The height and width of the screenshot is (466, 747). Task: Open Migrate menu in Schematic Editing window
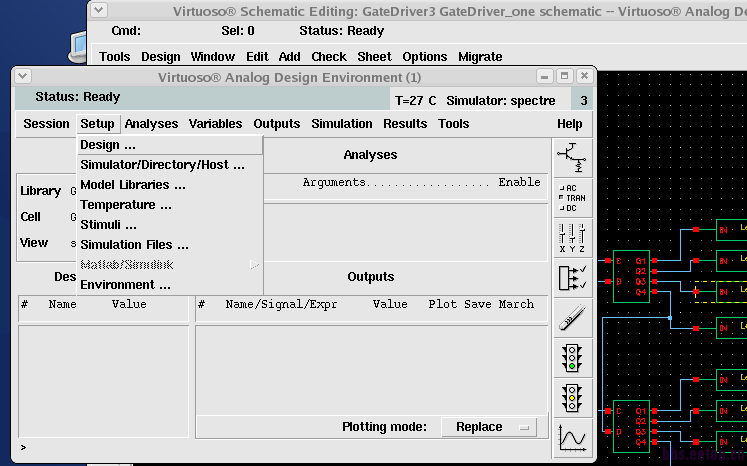pyautogui.click(x=480, y=57)
